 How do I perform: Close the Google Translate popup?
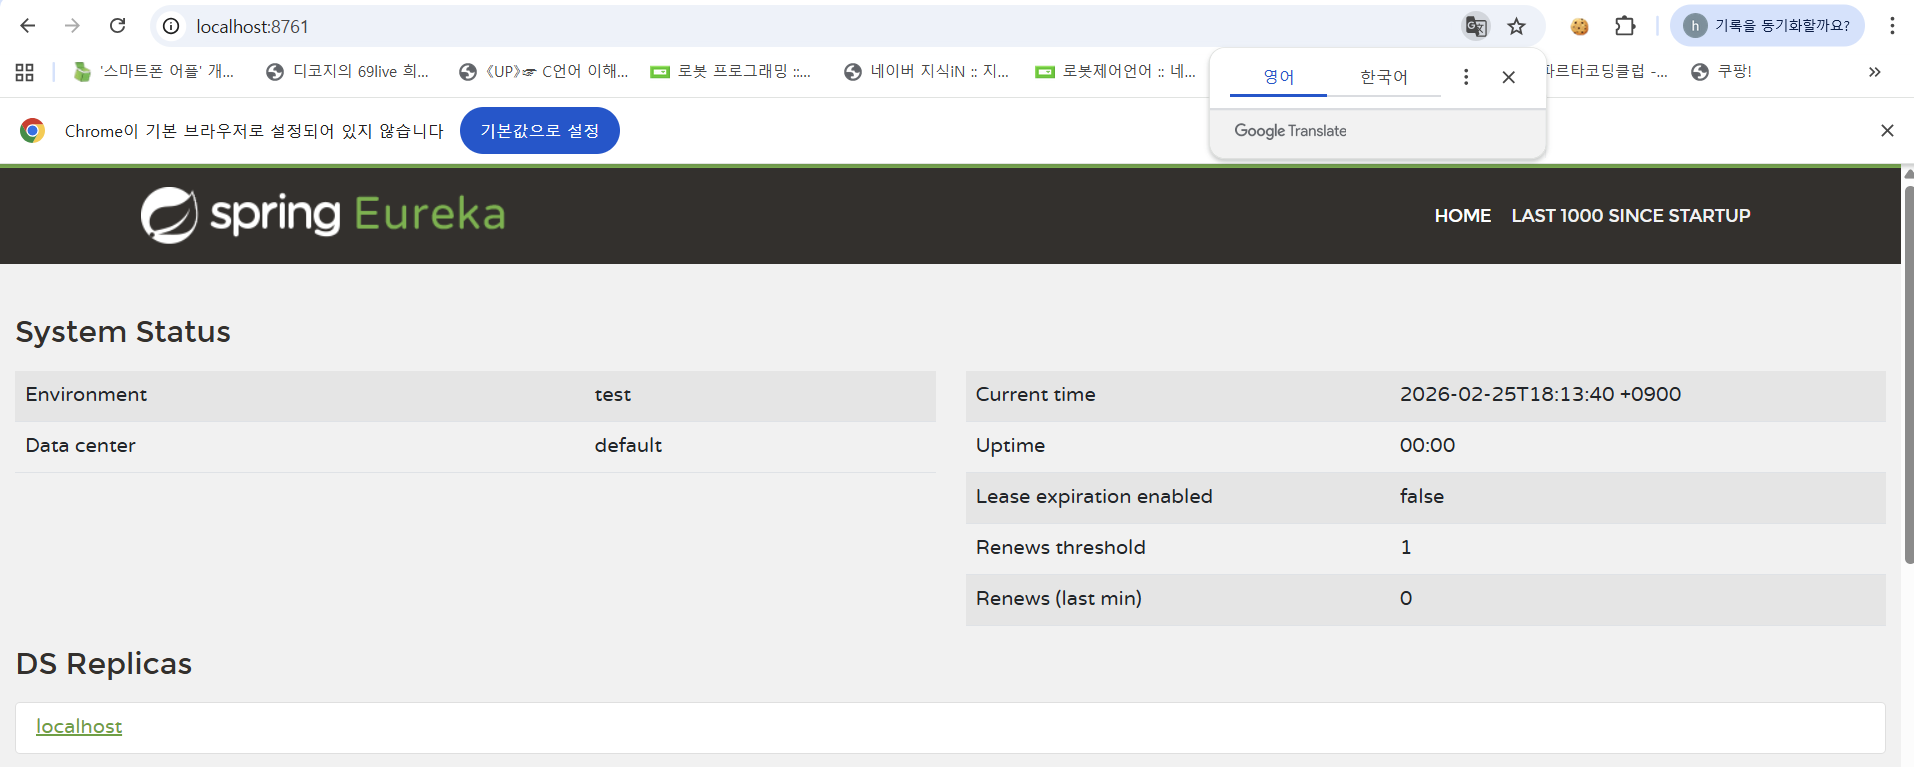1509,77
